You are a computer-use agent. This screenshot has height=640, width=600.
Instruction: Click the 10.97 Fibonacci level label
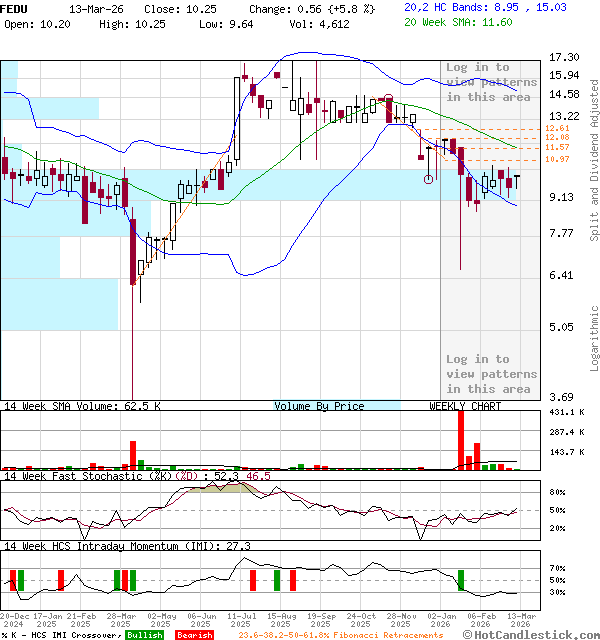[557, 160]
